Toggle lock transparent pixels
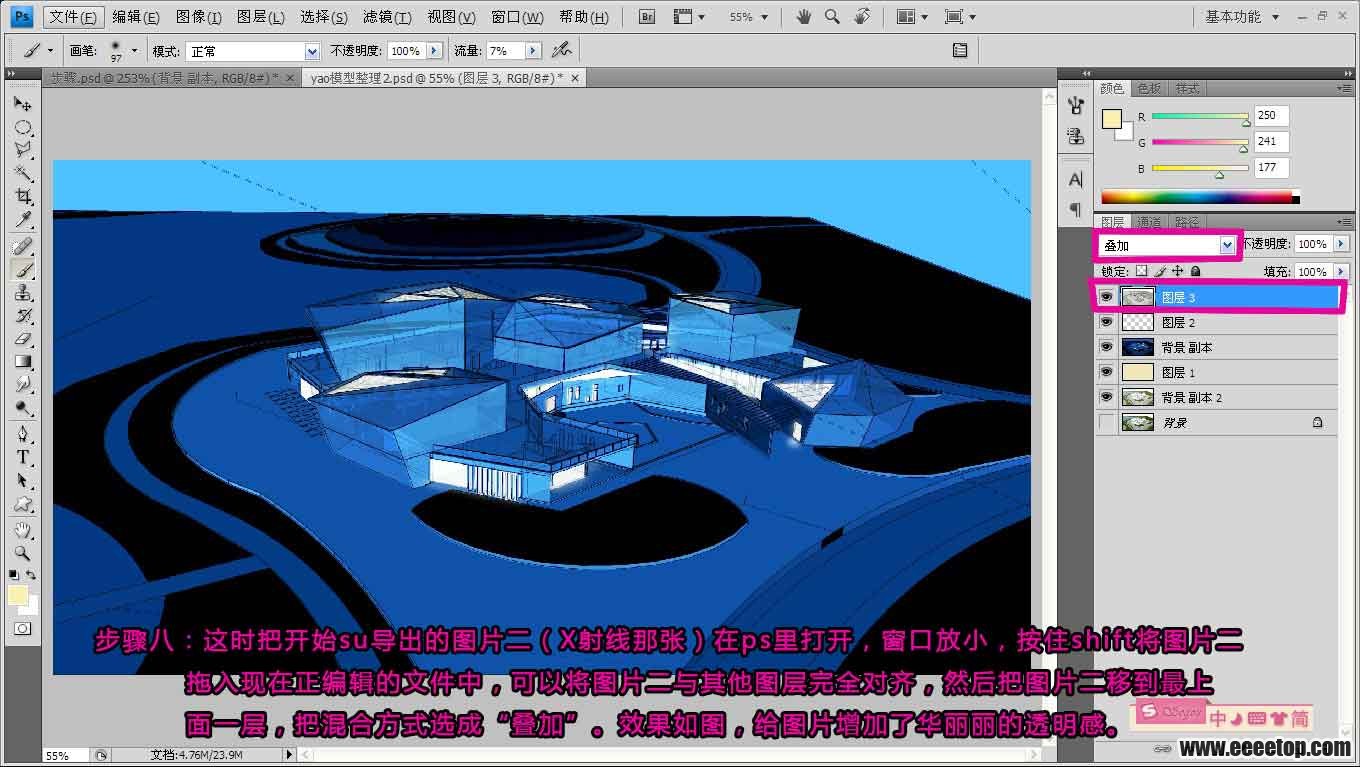 point(1141,271)
